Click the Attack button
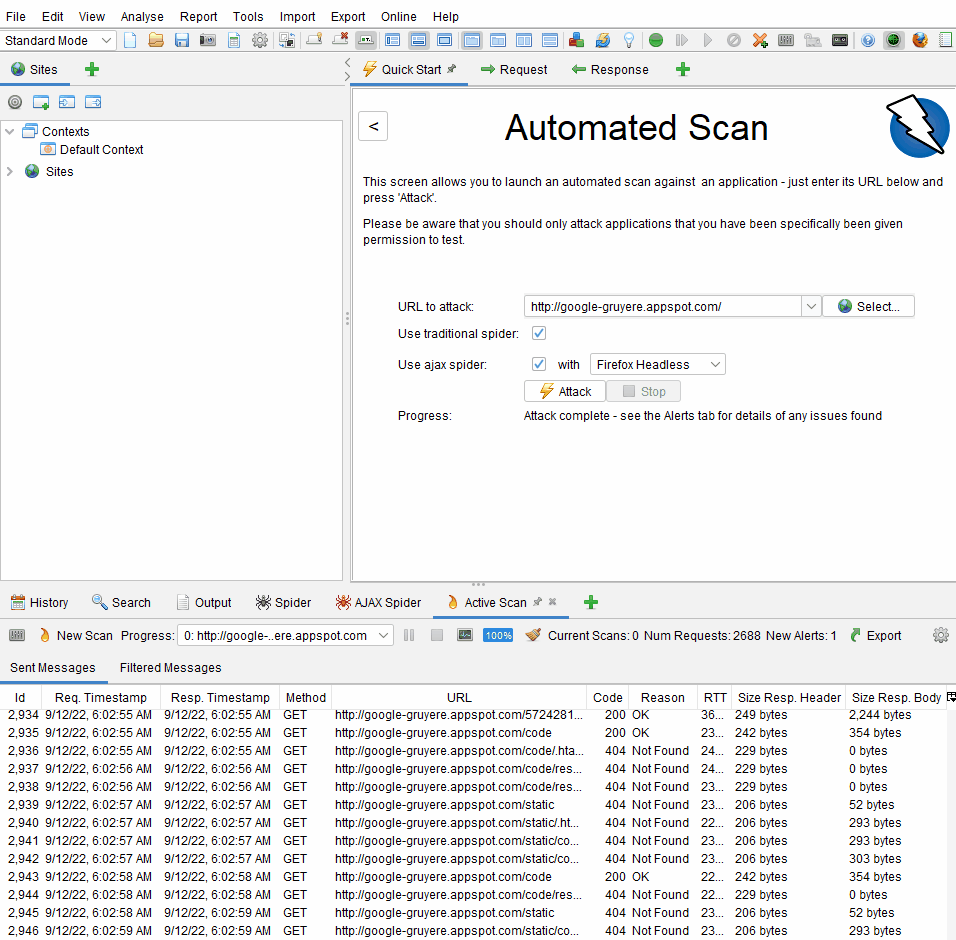 pos(565,391)
